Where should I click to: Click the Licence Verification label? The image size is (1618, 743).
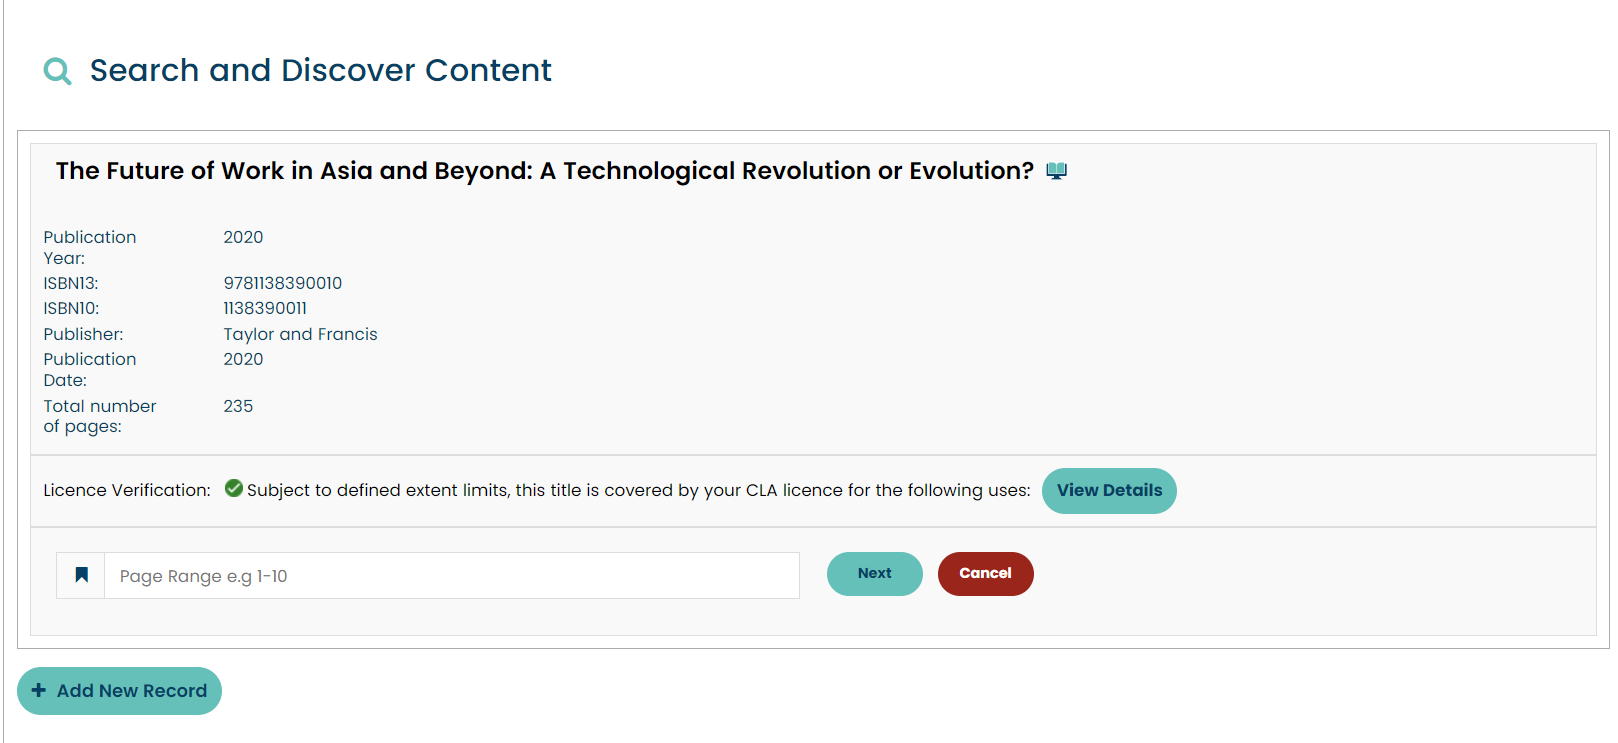[127, 490]
